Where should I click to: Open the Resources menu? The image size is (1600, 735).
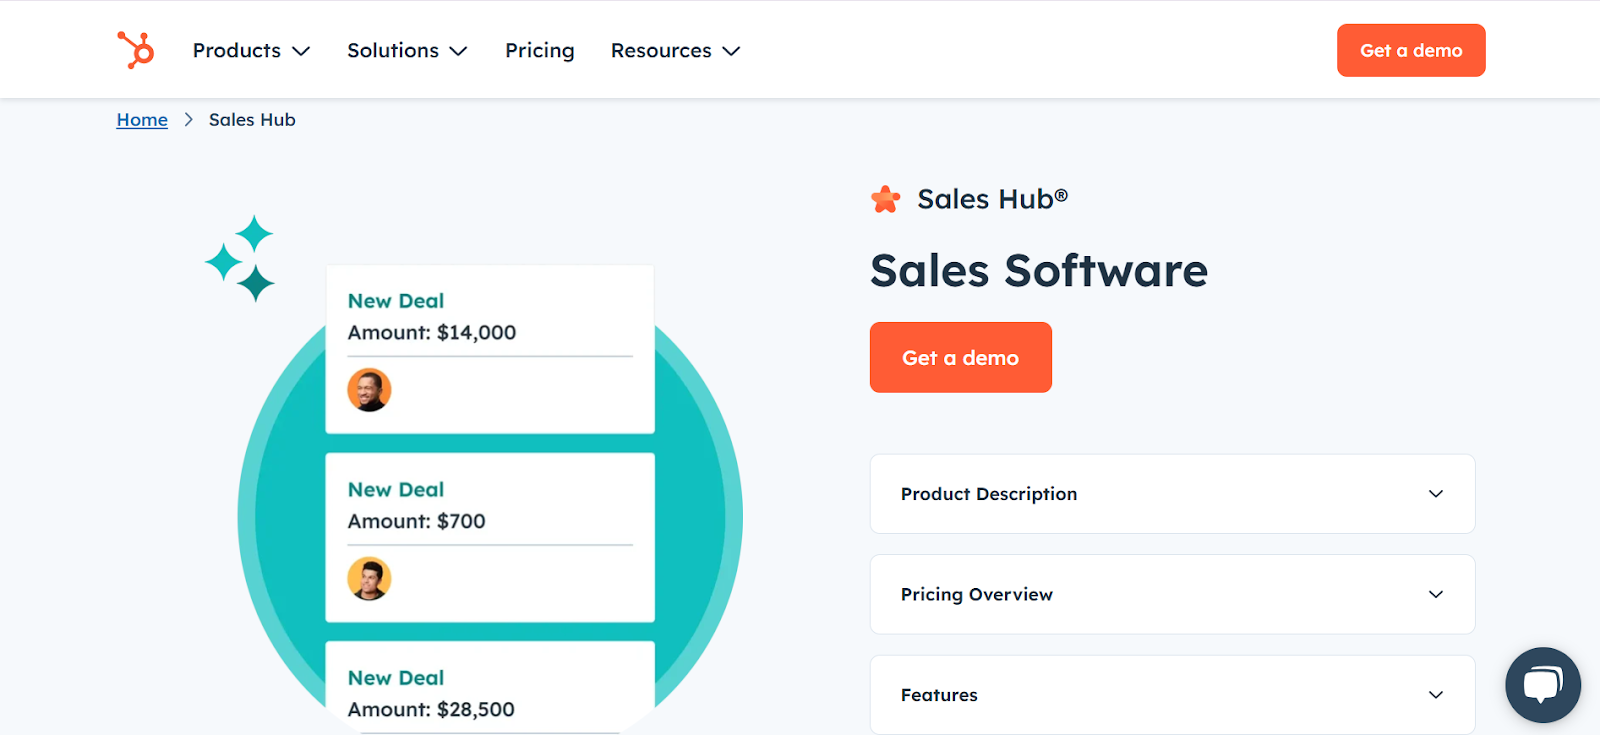675,50
